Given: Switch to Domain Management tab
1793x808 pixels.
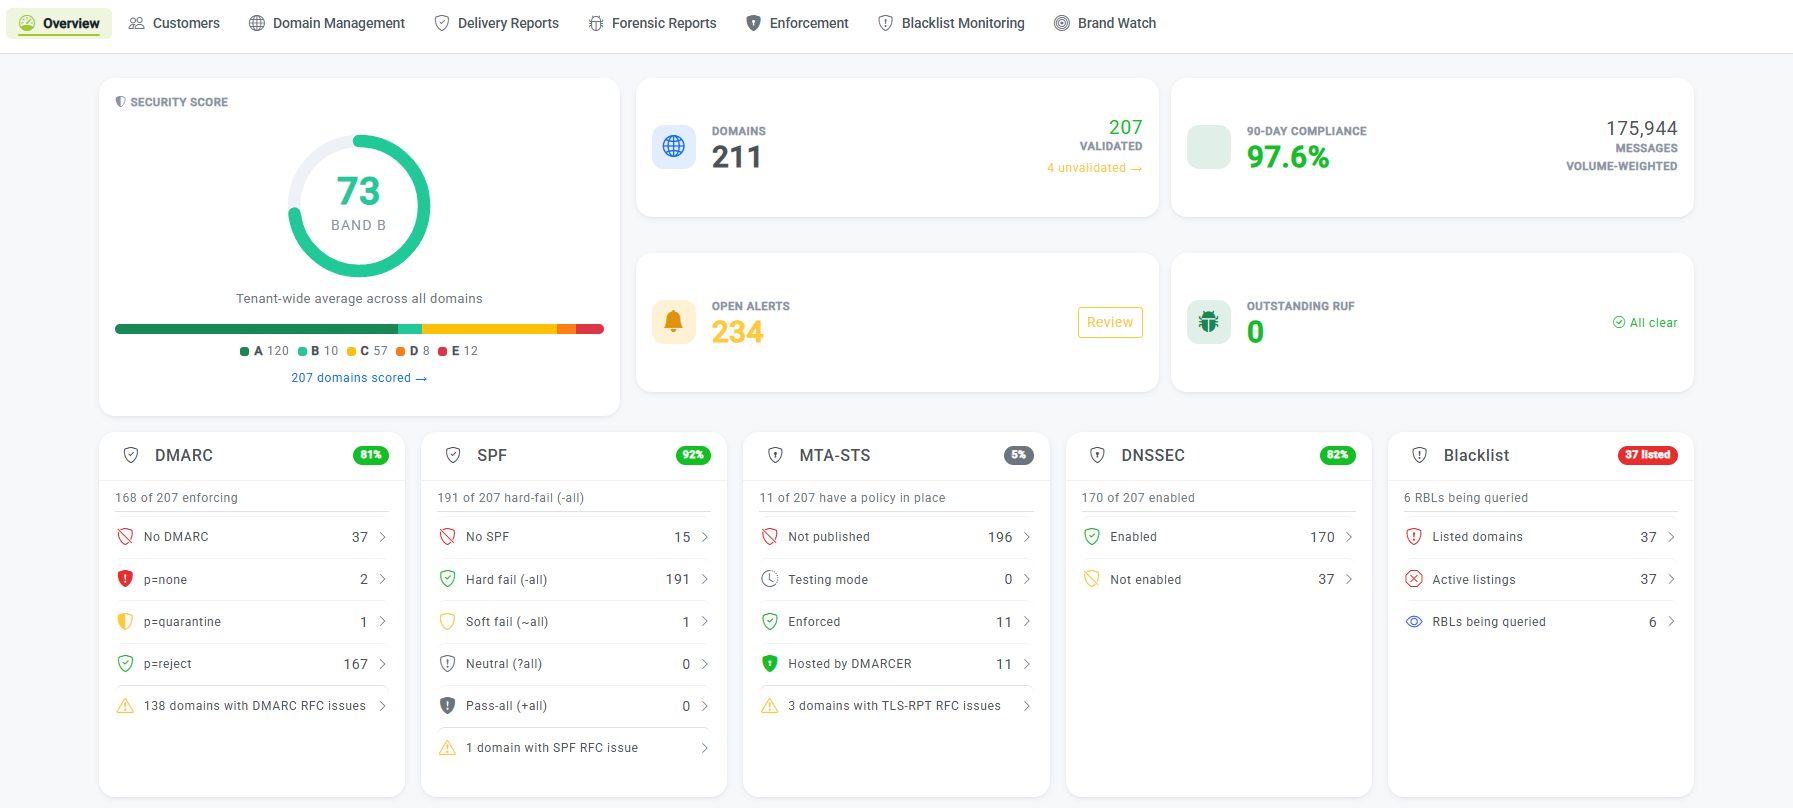Looking at the screenshot, I should coord(327,23).
